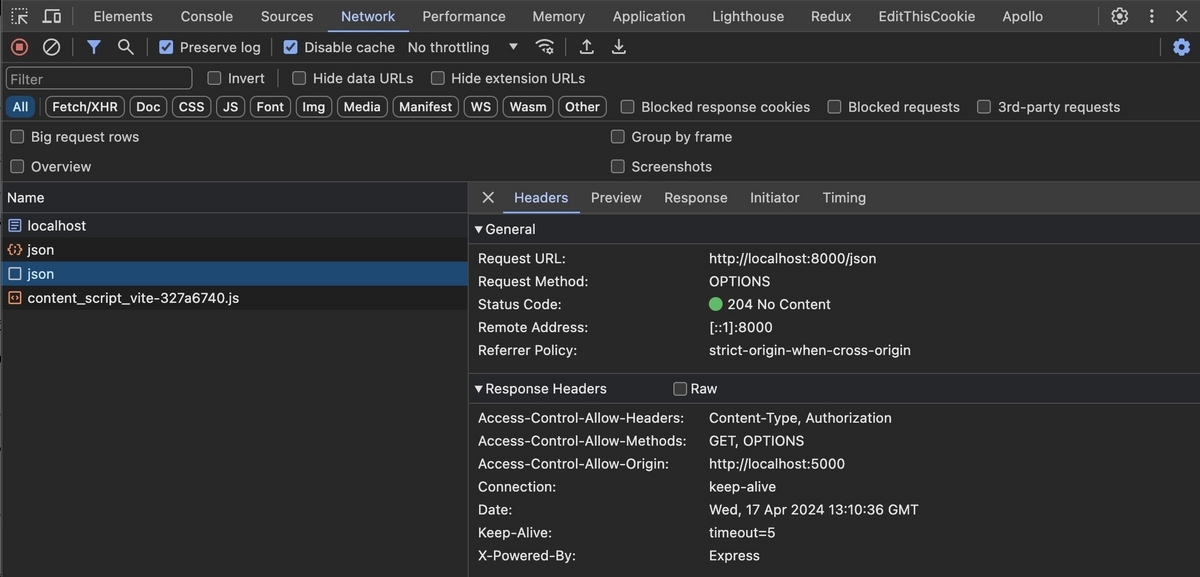Clear the network log
This screenshot has height=577, width=1200.
[51, 47]
